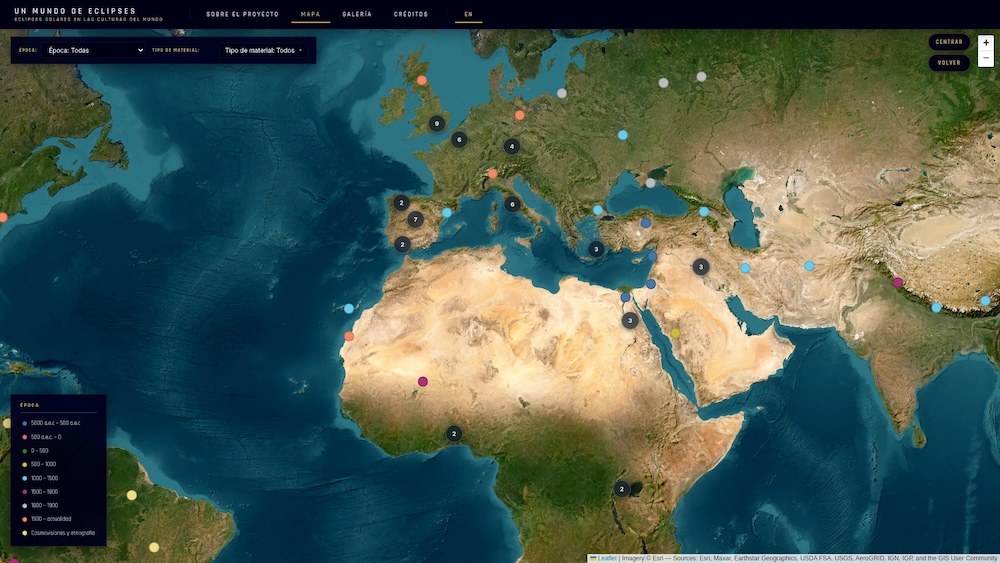Open the cluster of 2 in West Africa

[x=453, y=434]
